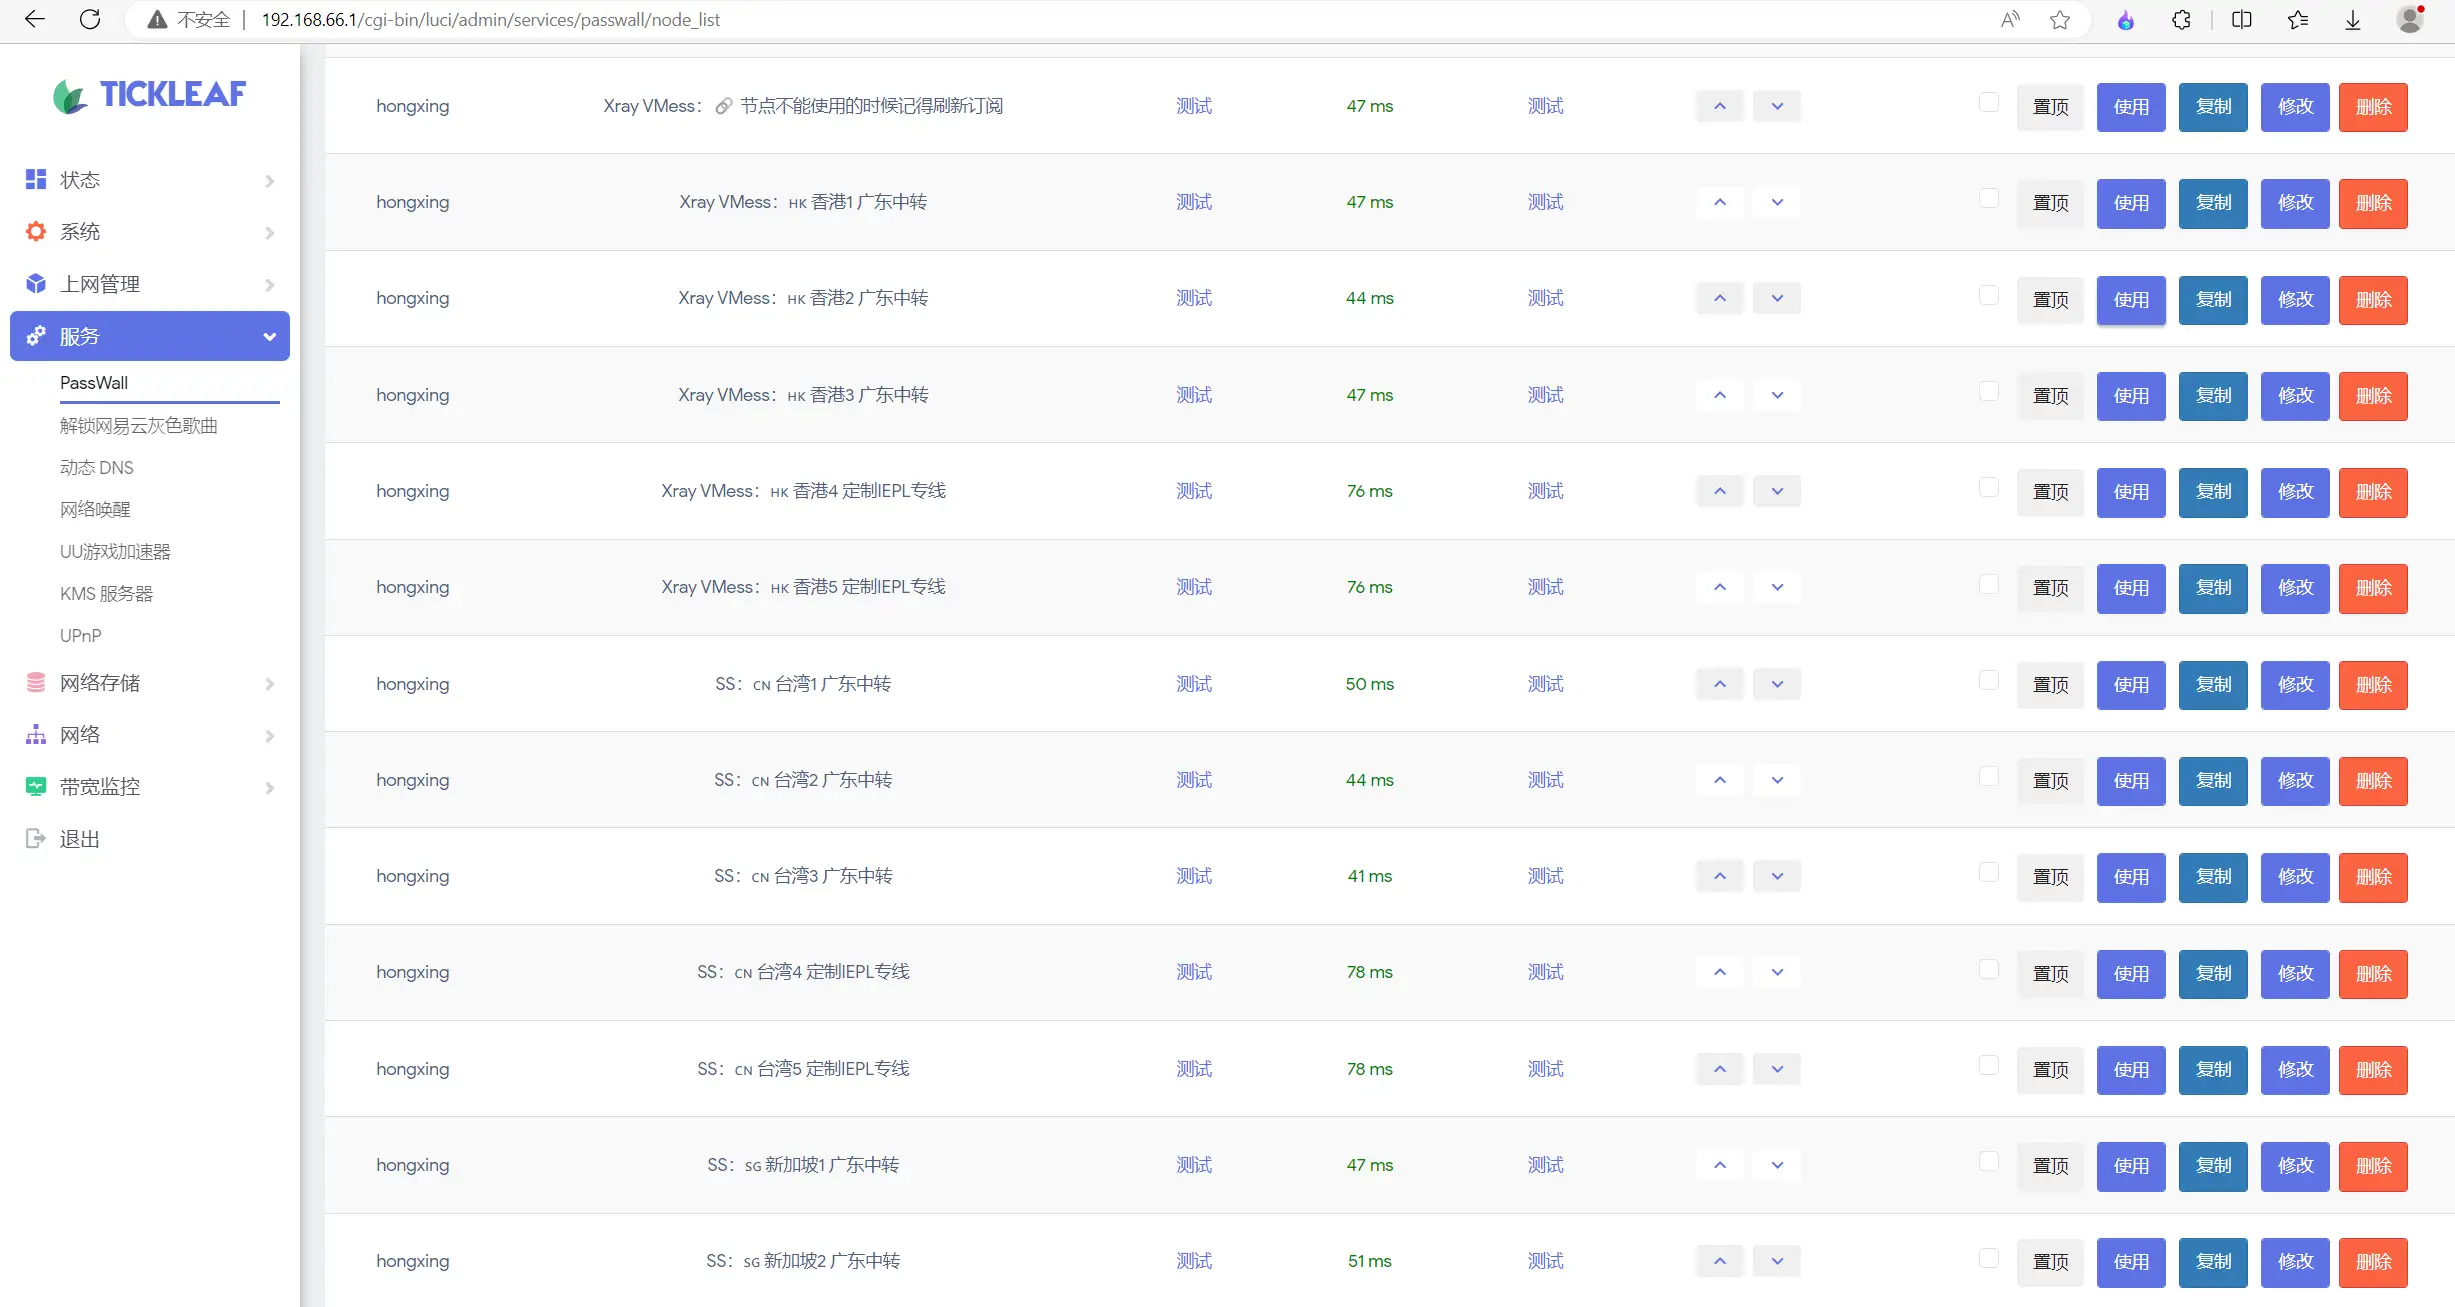Click 置顶 for 台湾3 广东中转 node
This screenshot has width=2455, height=1307.
point(2050,877)
